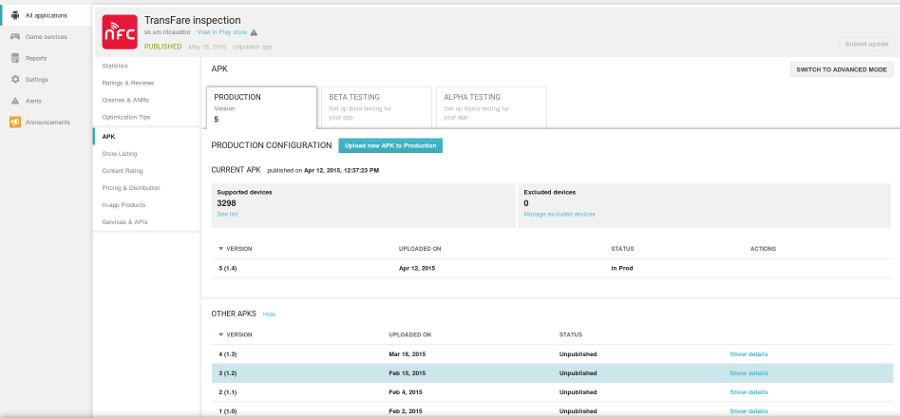Open Game services via gamepad icon
The image size is (900, 418).
click(14, 37)
